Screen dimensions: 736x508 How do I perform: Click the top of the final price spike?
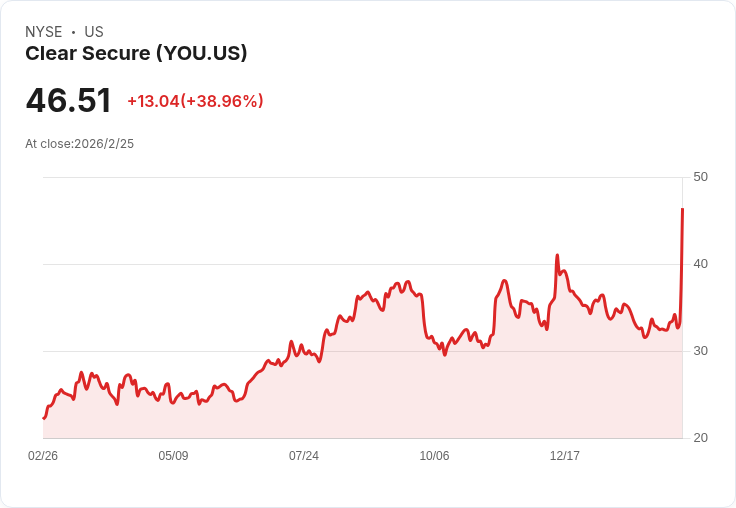click(682, 209)
